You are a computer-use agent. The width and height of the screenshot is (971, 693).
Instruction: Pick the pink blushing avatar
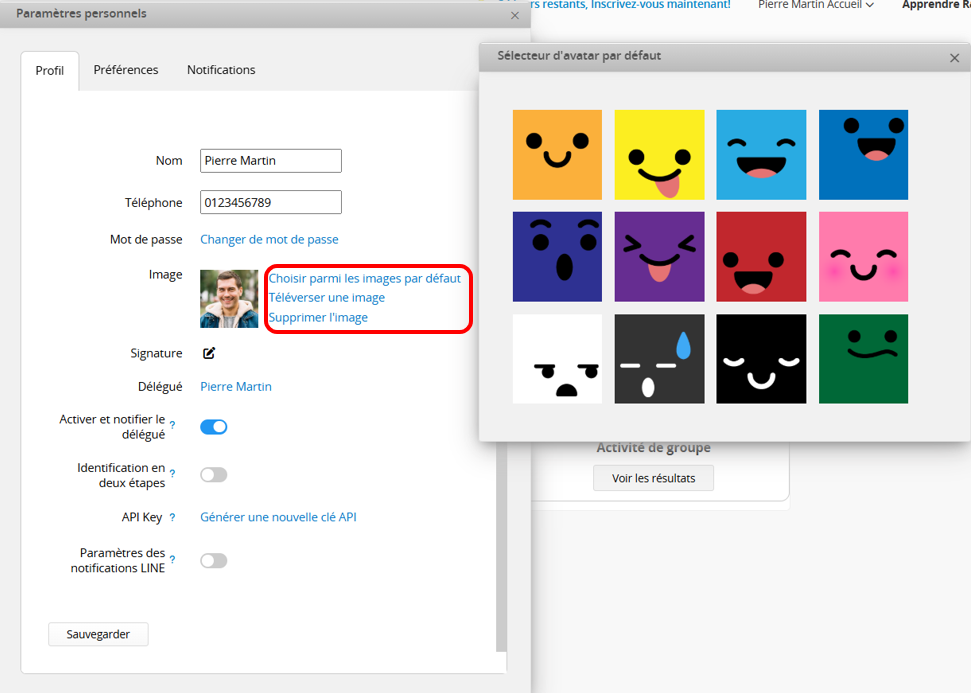[x=863, y=257]
